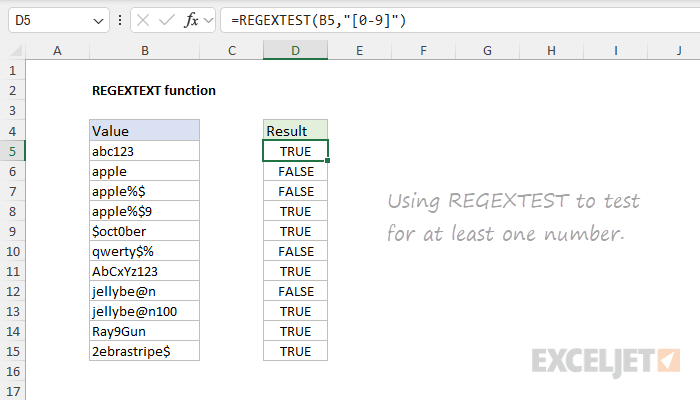The height and width of the screenshot is (400, 700).
Task: Select row 2 header
Action: 12,91
